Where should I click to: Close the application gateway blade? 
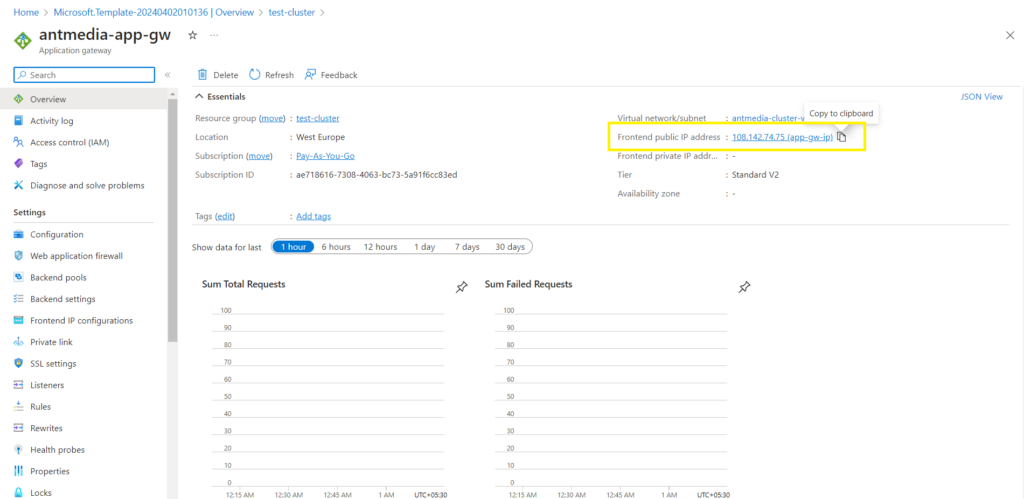1010,35
